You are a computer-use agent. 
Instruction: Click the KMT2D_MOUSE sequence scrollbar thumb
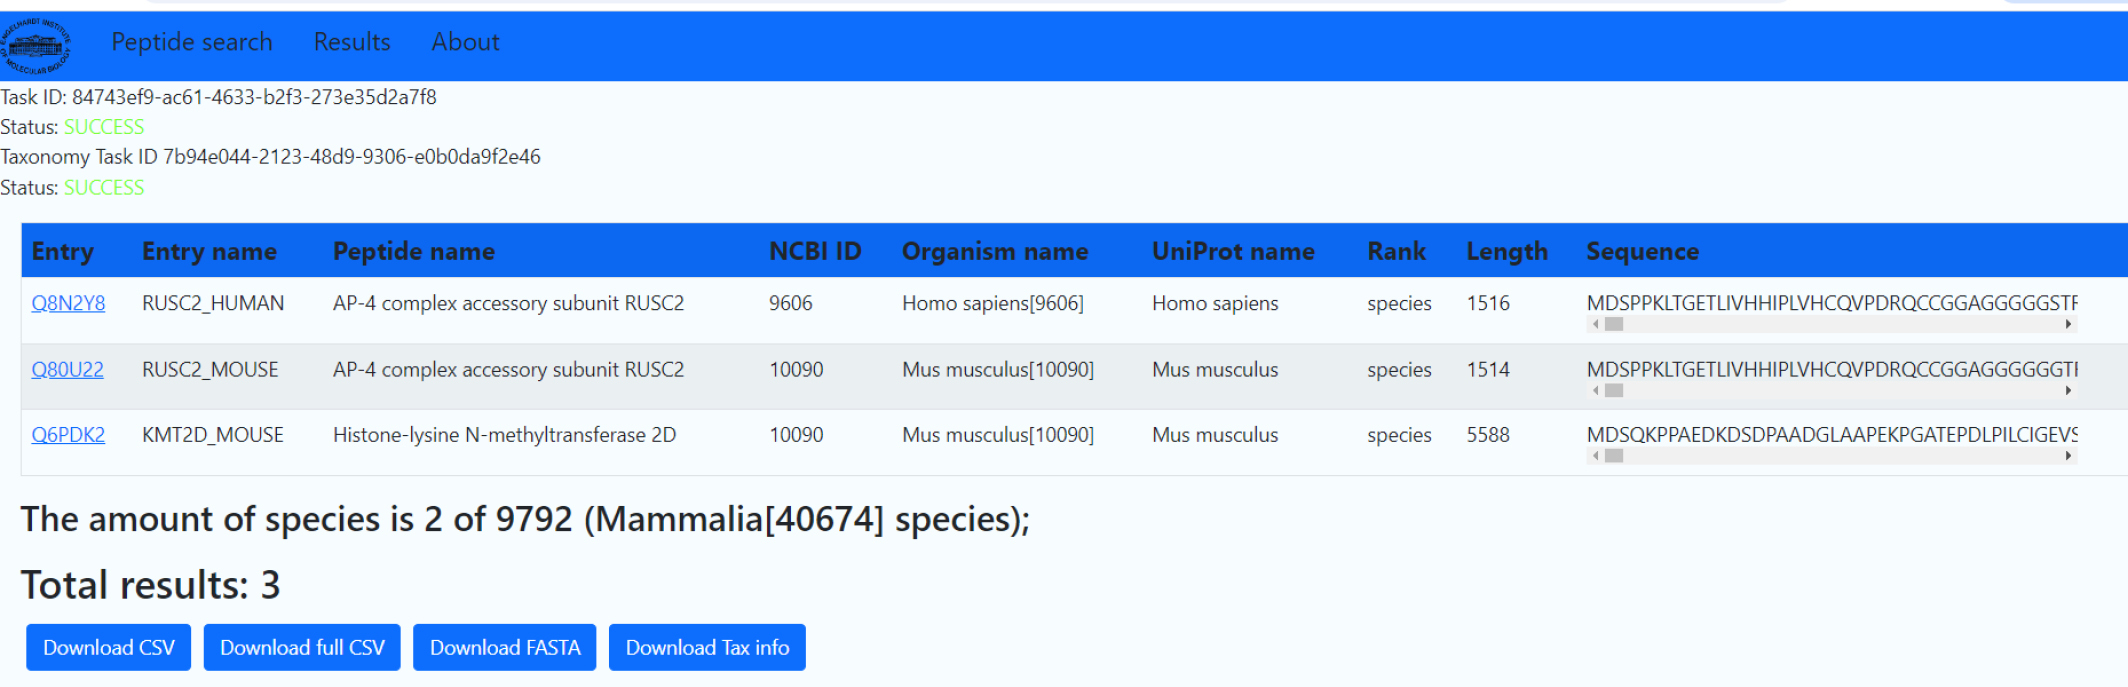pyautogui.click(x=1614, y=456)
